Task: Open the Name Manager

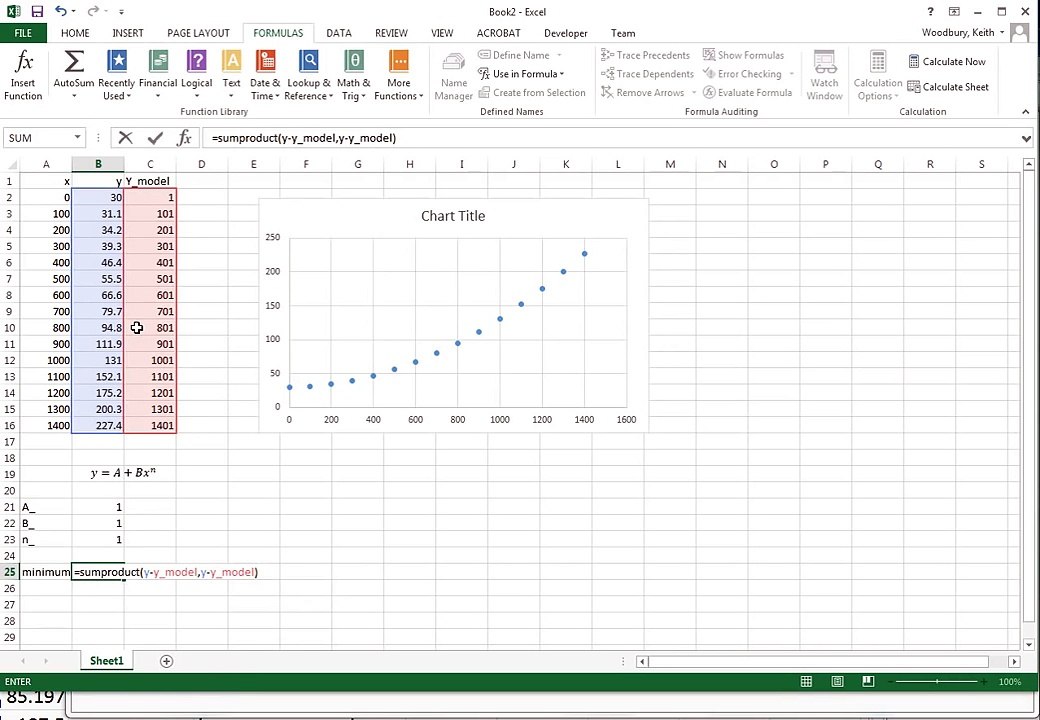Action: coord(454,75)
